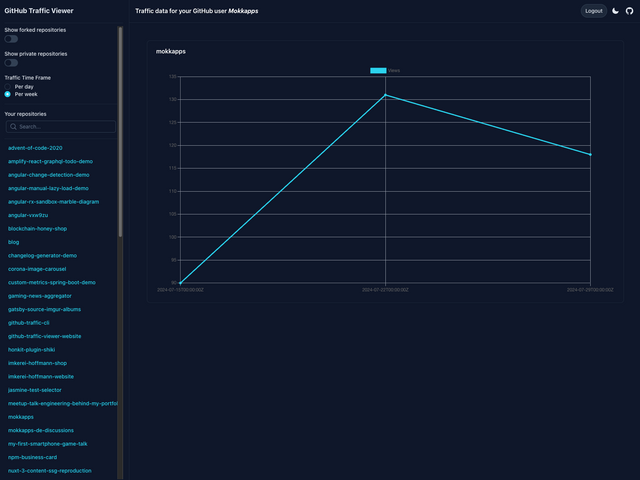Open the my-first-smartphone-game-talk repository
The width and height of the screenshot is (640, 480).
[x=47, y=444]
